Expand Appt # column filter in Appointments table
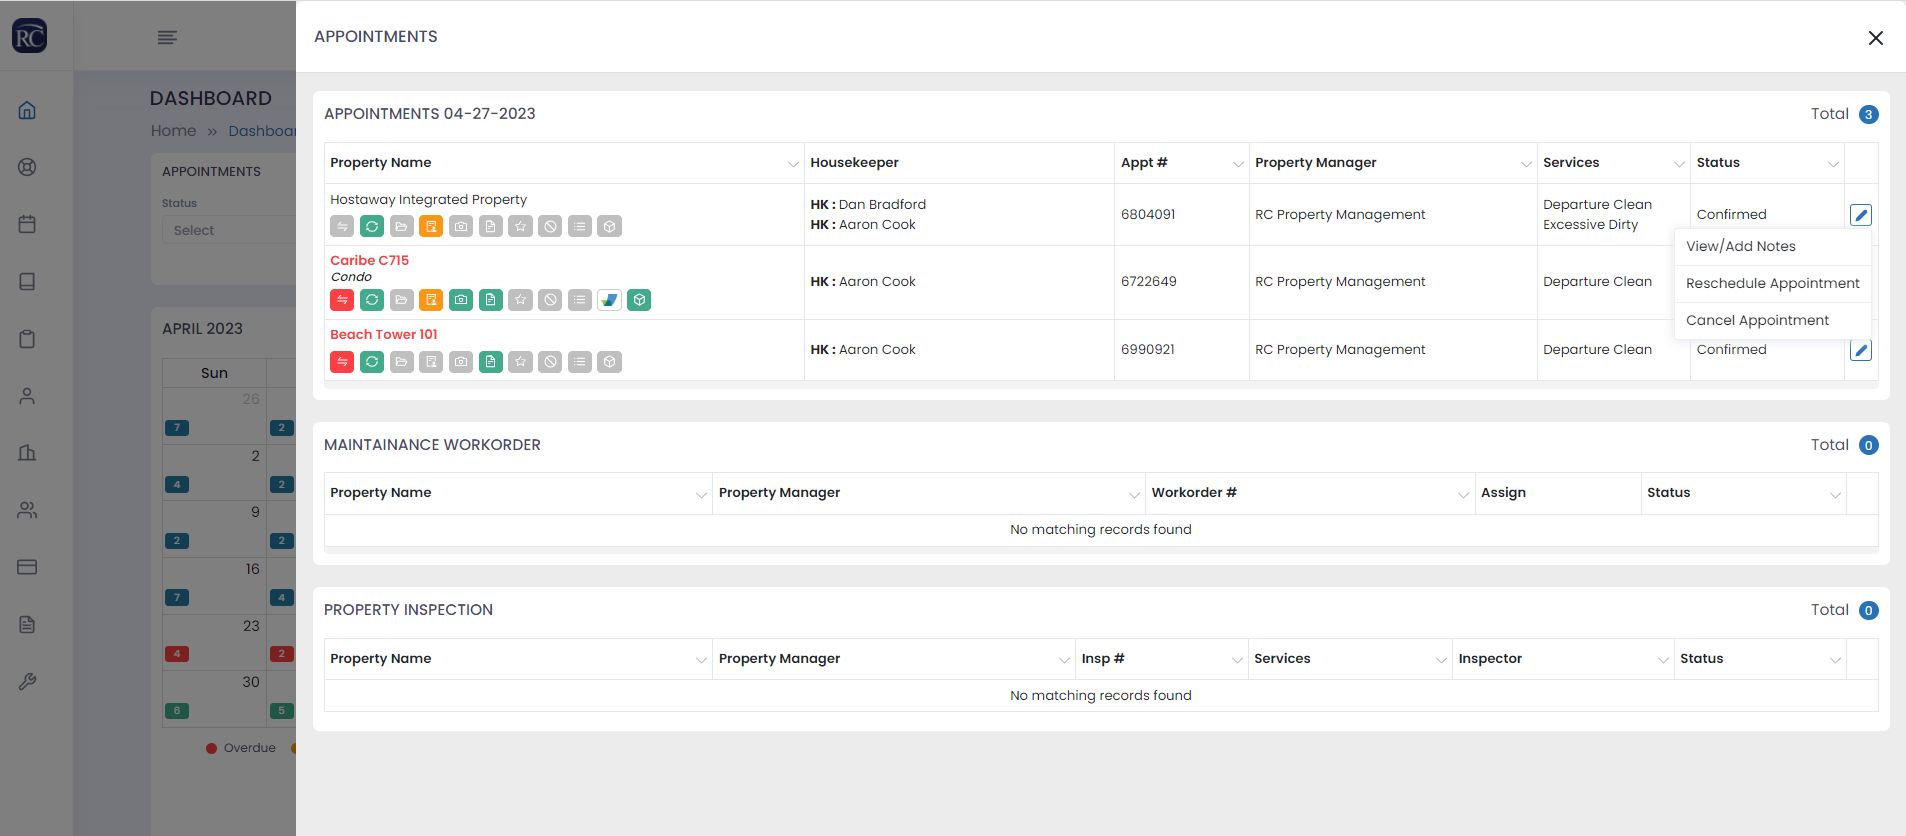 click(x=1238, y=164)
